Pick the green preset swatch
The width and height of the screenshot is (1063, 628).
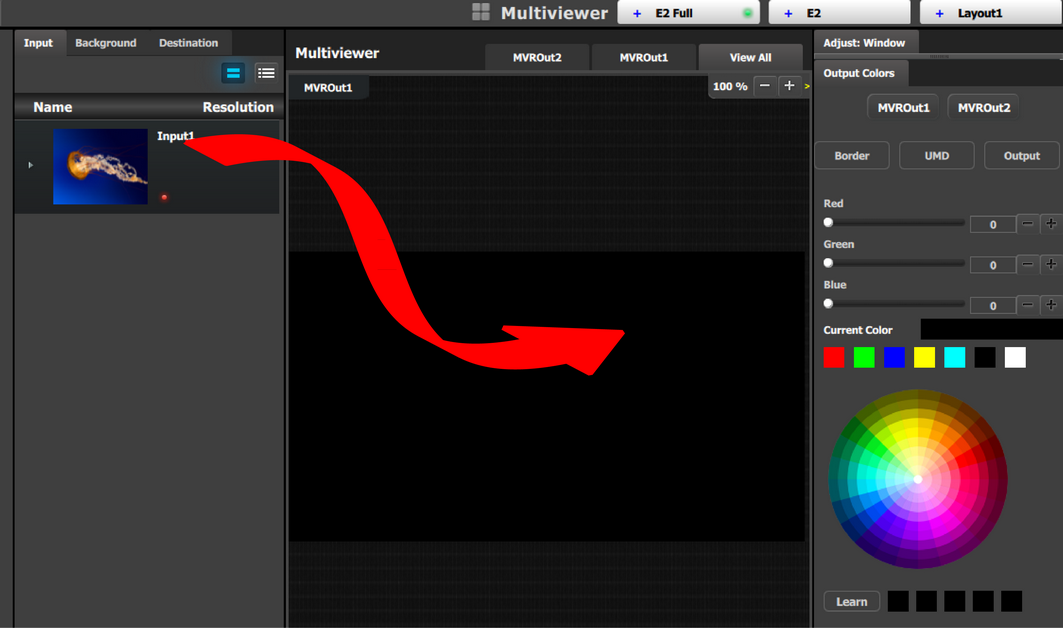(864, 357)
